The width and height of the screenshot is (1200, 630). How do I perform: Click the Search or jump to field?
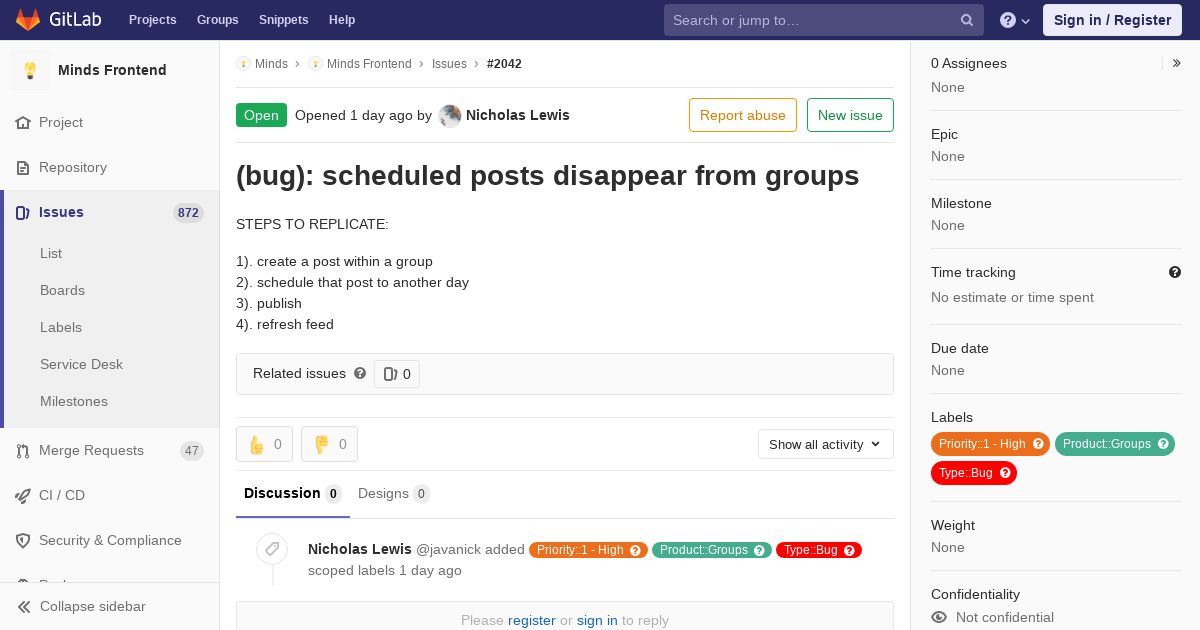824,20
